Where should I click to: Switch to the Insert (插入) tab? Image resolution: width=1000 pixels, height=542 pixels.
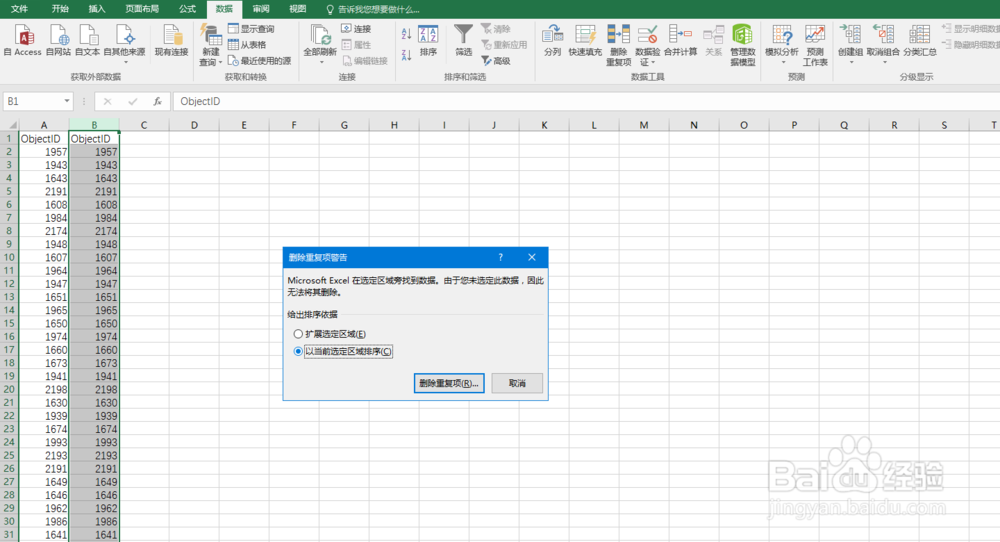[97, 9]
